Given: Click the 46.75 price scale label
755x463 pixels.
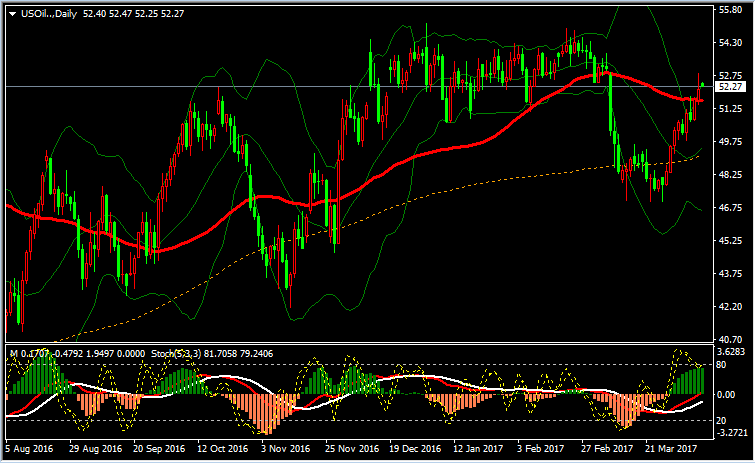Looking at the screenshot, I should point(730,207).
